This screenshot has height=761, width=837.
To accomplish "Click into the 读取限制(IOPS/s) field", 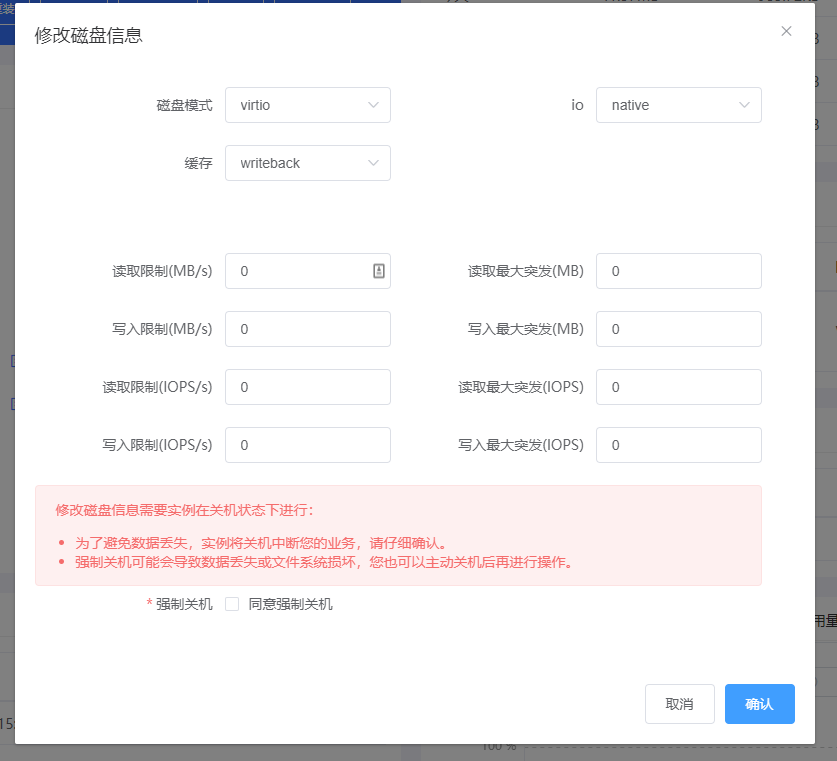I will pos(307,387).
